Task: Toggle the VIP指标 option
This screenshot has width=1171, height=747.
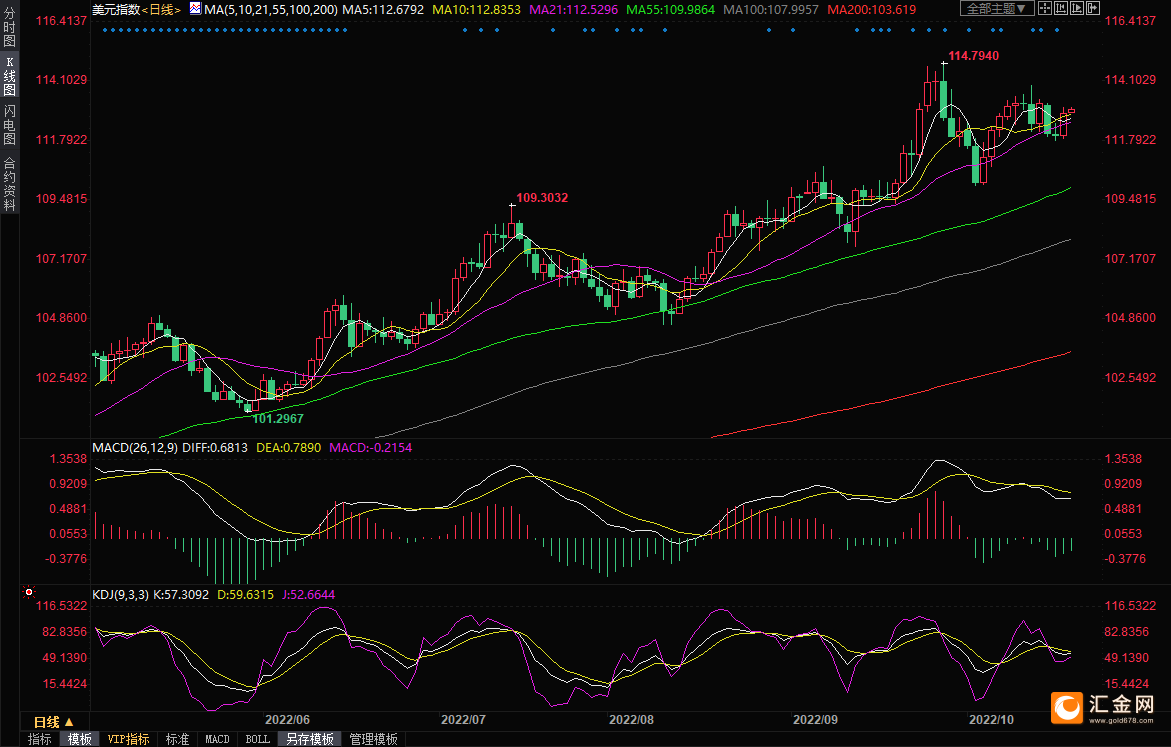Action: 129,739
